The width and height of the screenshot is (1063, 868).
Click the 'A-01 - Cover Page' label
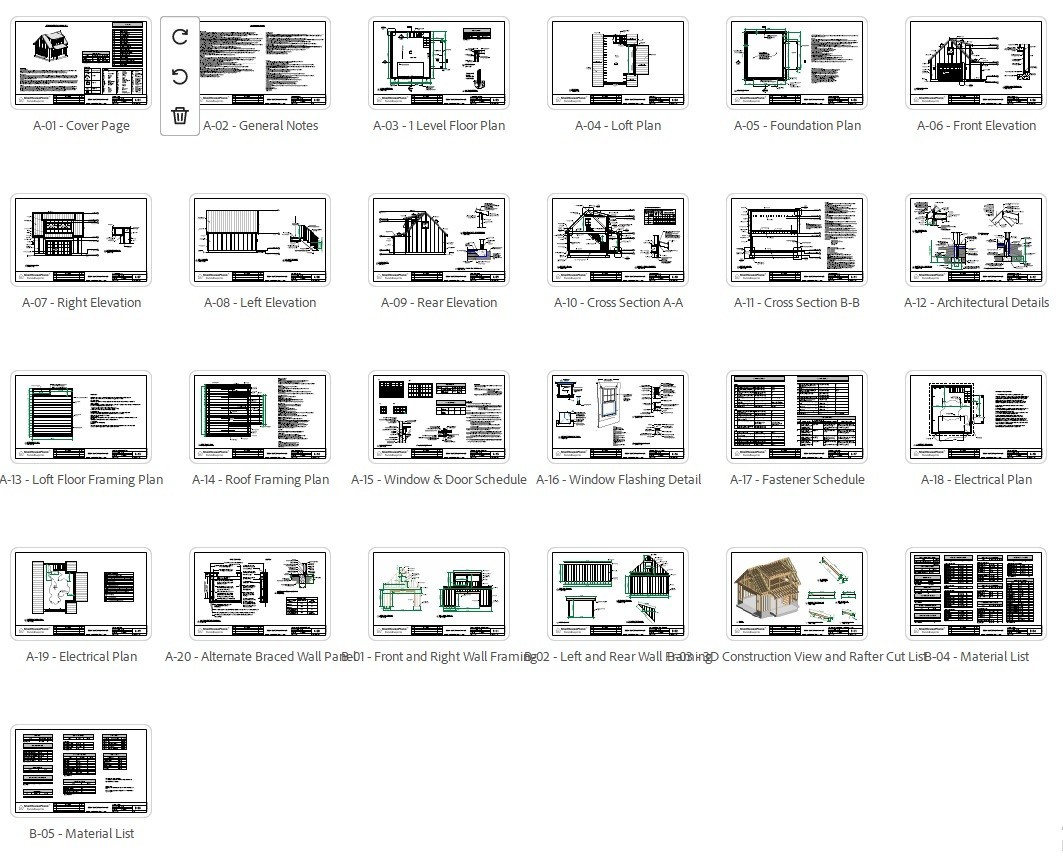(81, 125)
